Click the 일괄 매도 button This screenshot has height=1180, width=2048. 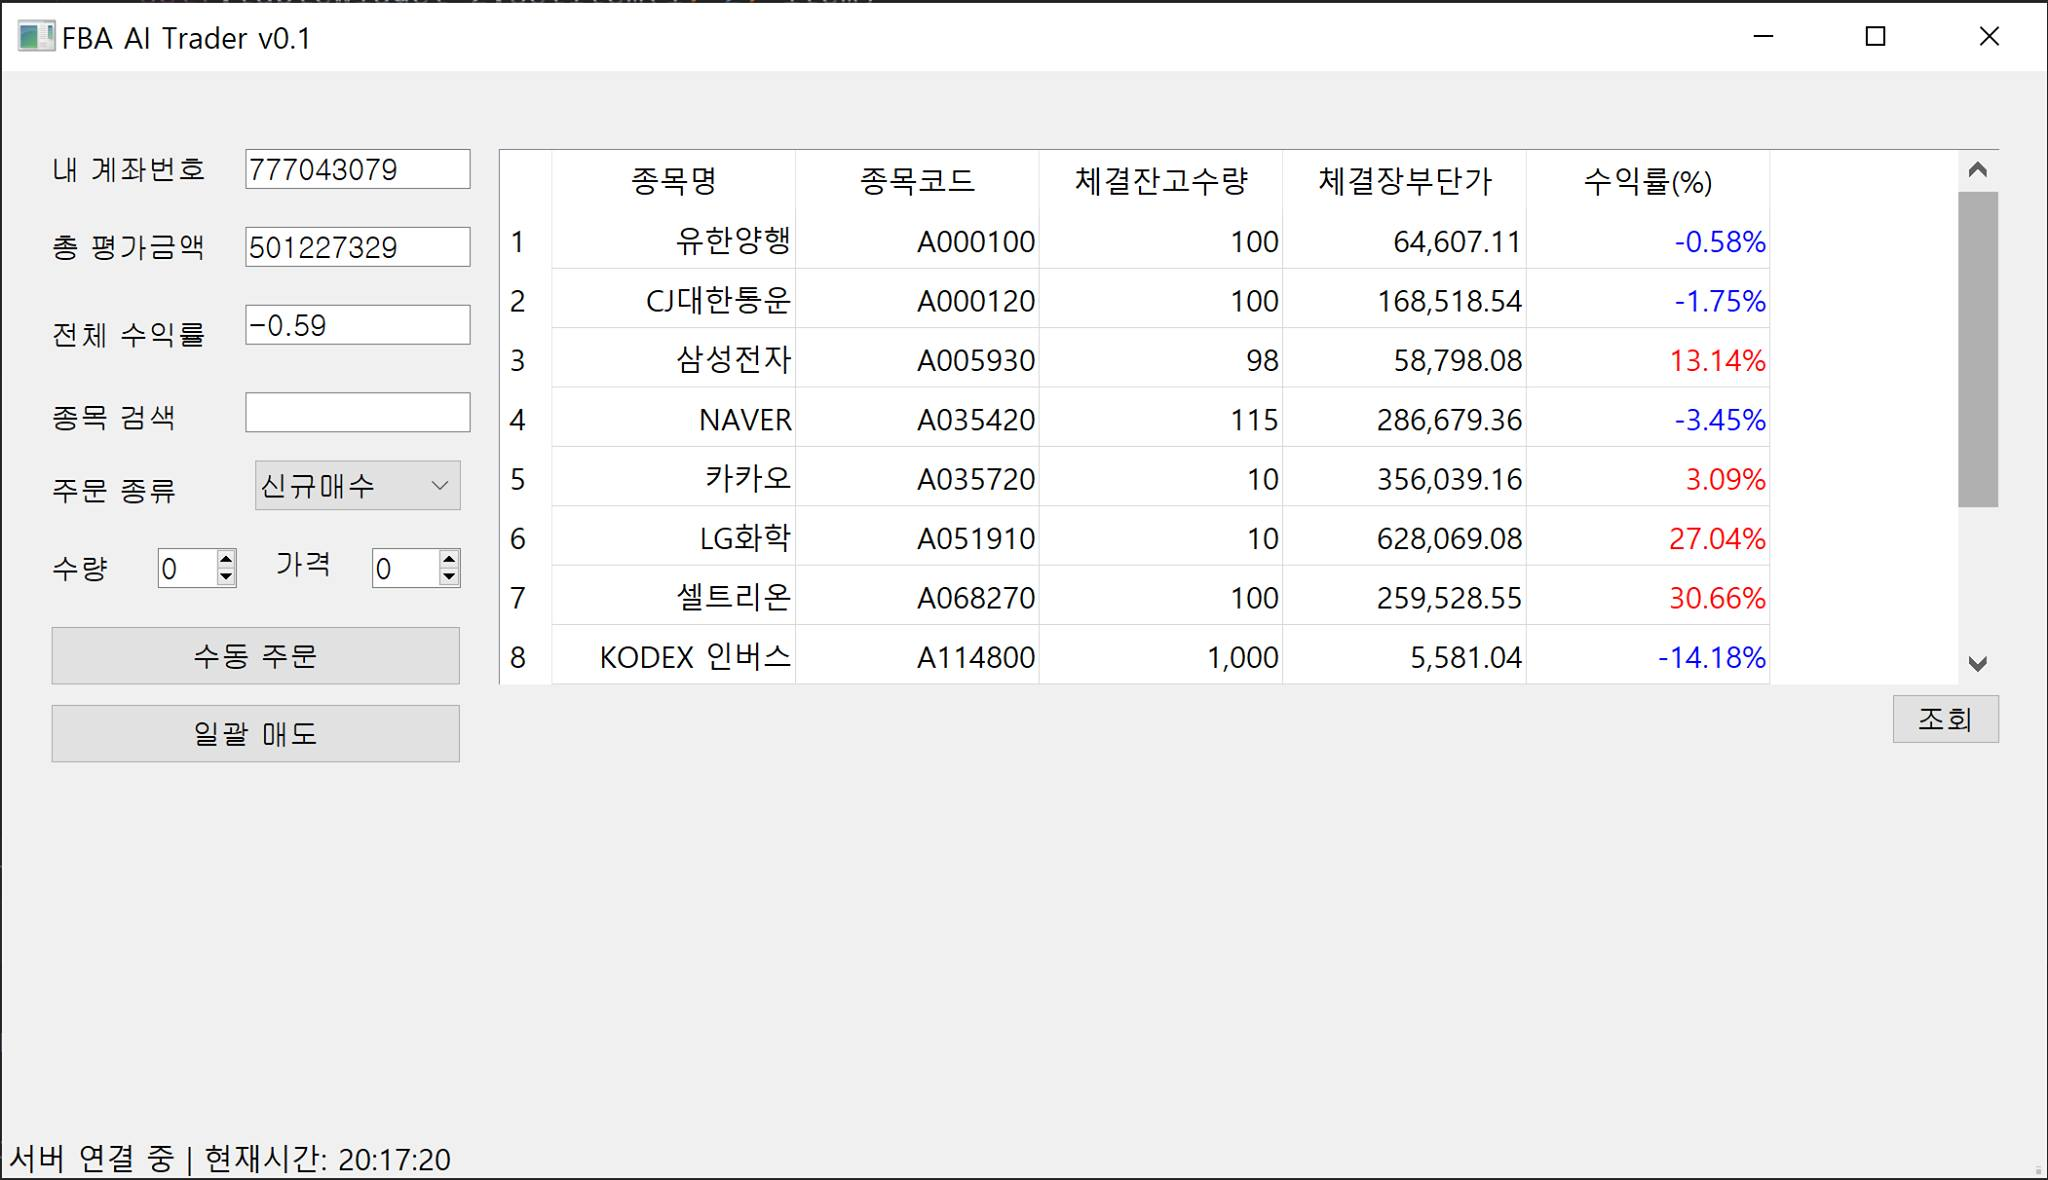coord(256,734)
